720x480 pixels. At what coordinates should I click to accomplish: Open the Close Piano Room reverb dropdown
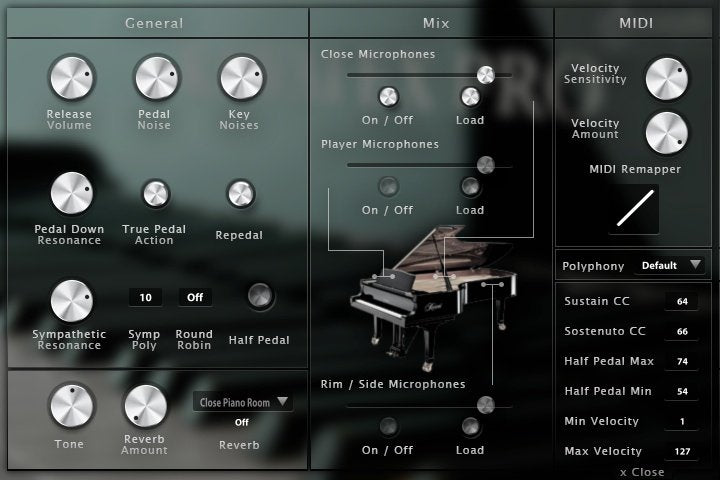(242, 402)
